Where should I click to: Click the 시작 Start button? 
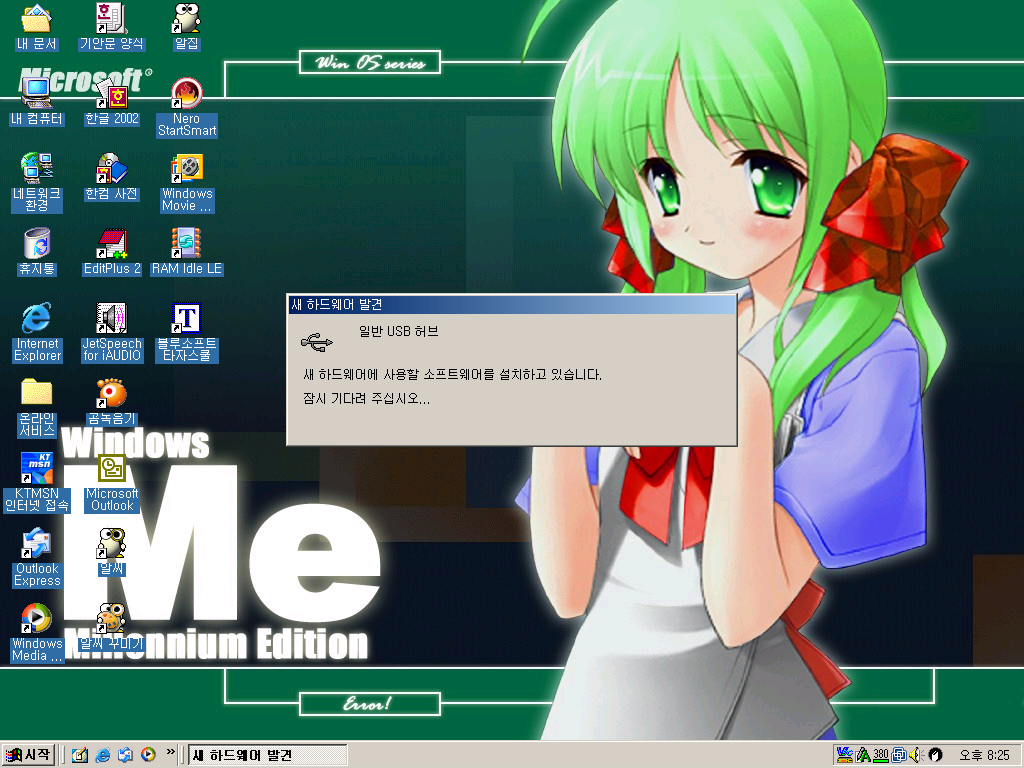click(28, 755)
